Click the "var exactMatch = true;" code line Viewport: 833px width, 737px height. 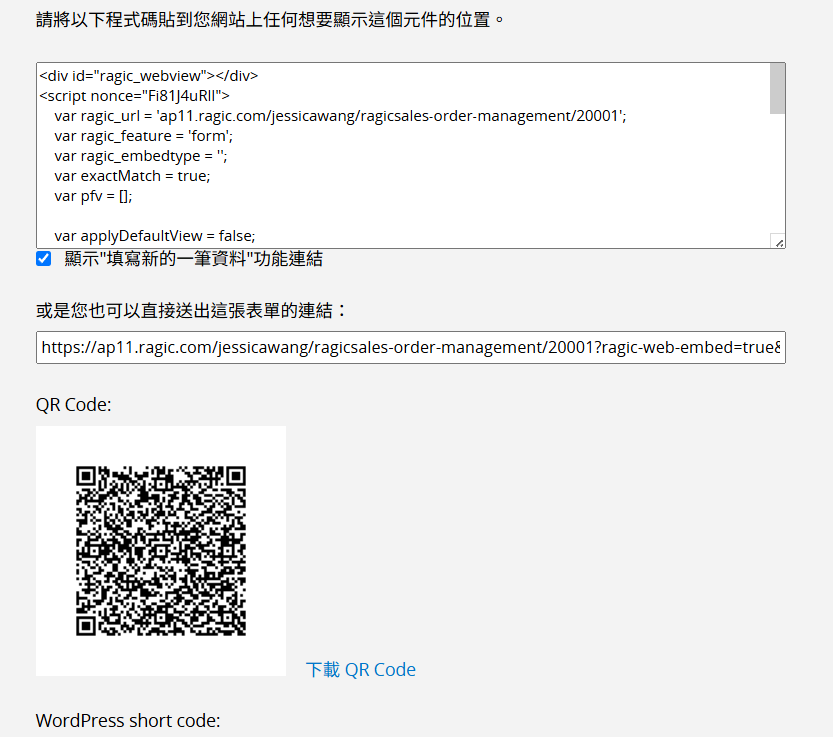click(x=132, y=176)
